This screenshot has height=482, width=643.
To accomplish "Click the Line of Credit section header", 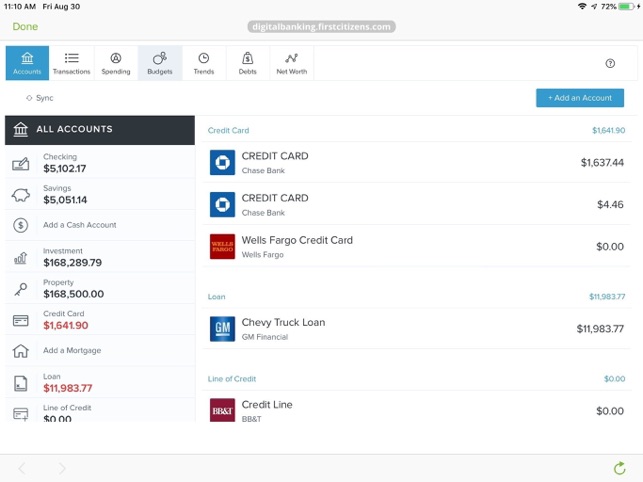I will (x=232, y=379).
